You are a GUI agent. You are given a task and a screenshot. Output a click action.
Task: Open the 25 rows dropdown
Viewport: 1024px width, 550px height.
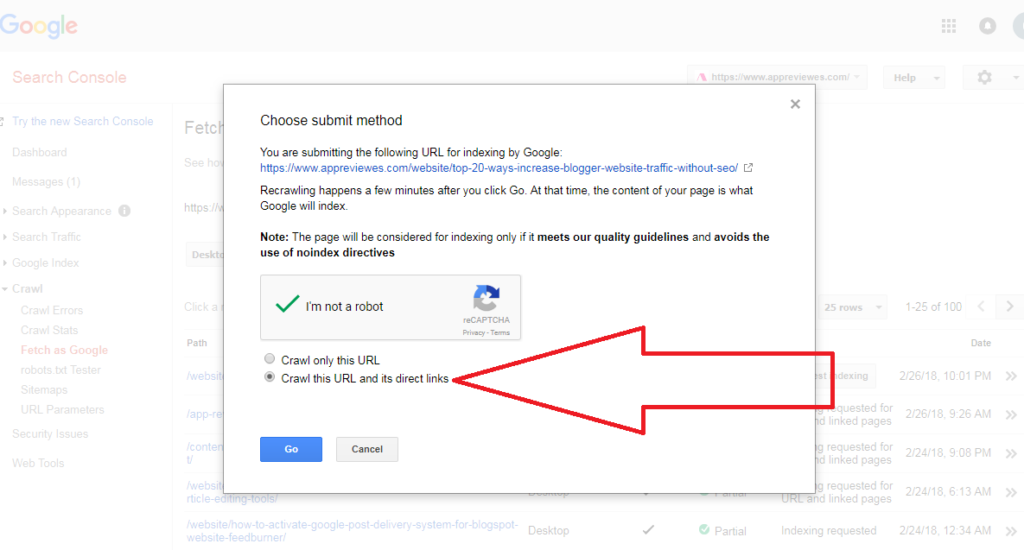[x=852, y=307]
